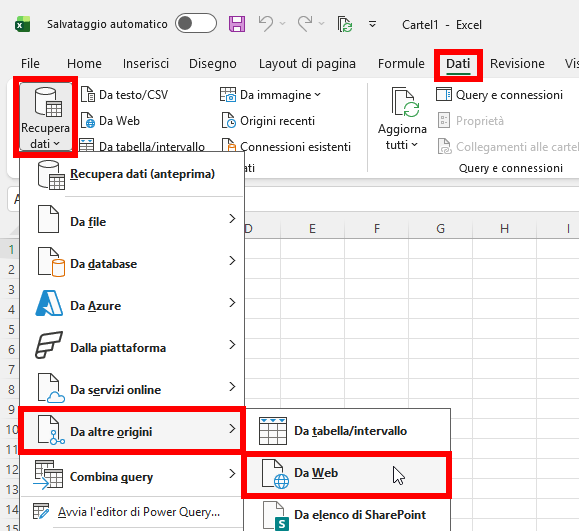Switch to the Formule tab
This screenshot has width=579, height=531.
tap(401, 64)
